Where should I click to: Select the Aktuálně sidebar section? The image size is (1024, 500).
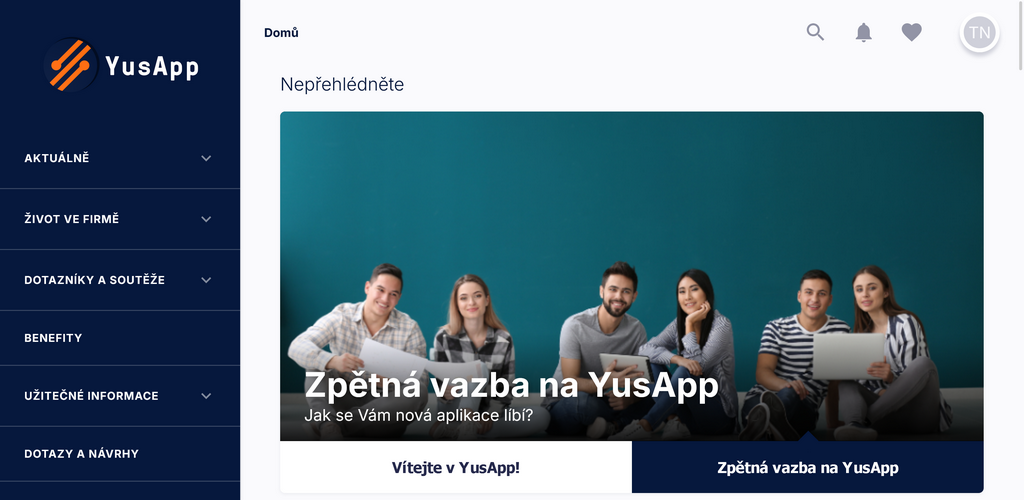[x=120, y=158]
